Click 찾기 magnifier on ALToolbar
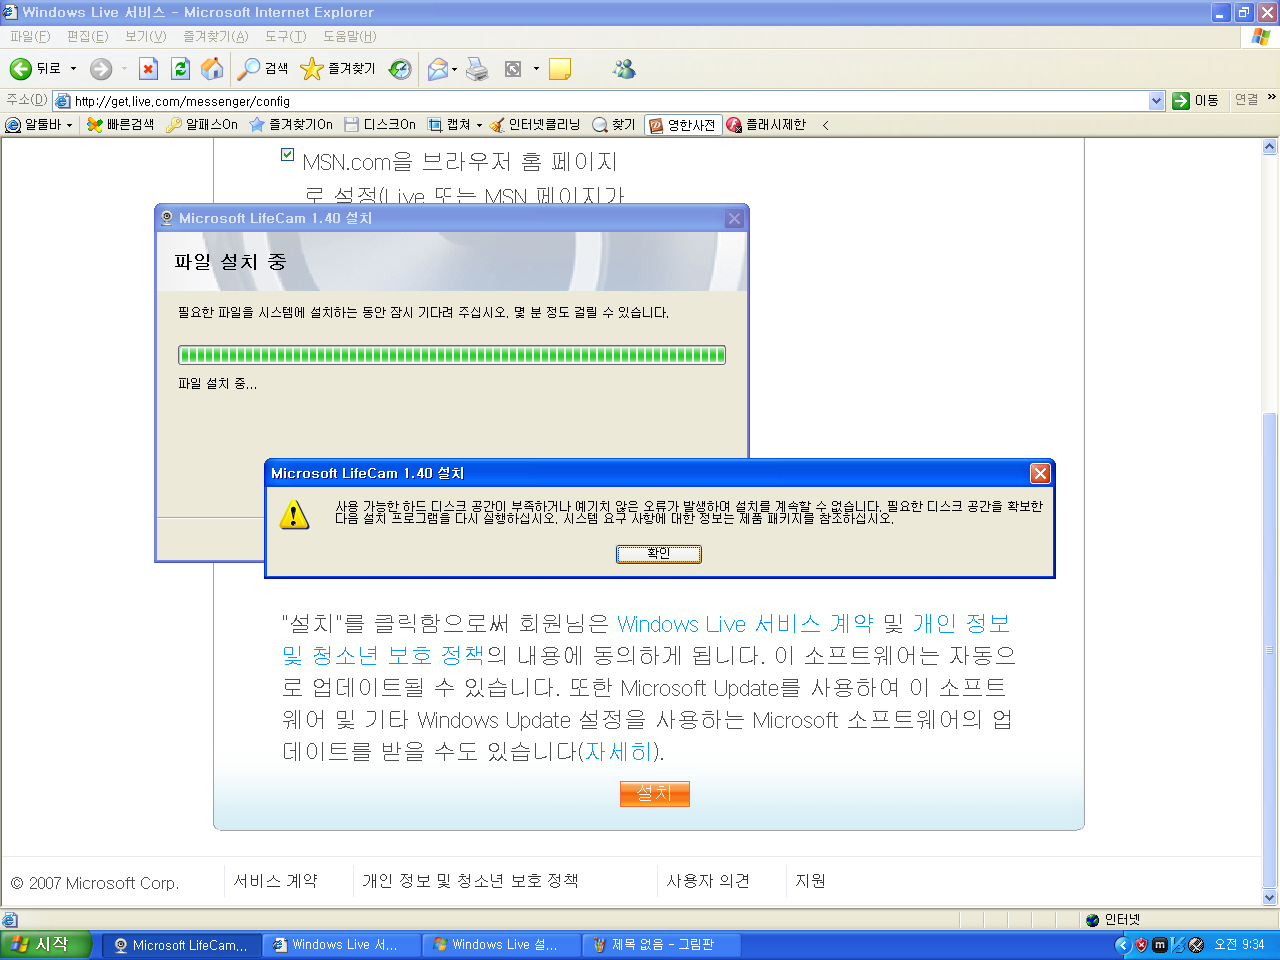 pos(613,124)
